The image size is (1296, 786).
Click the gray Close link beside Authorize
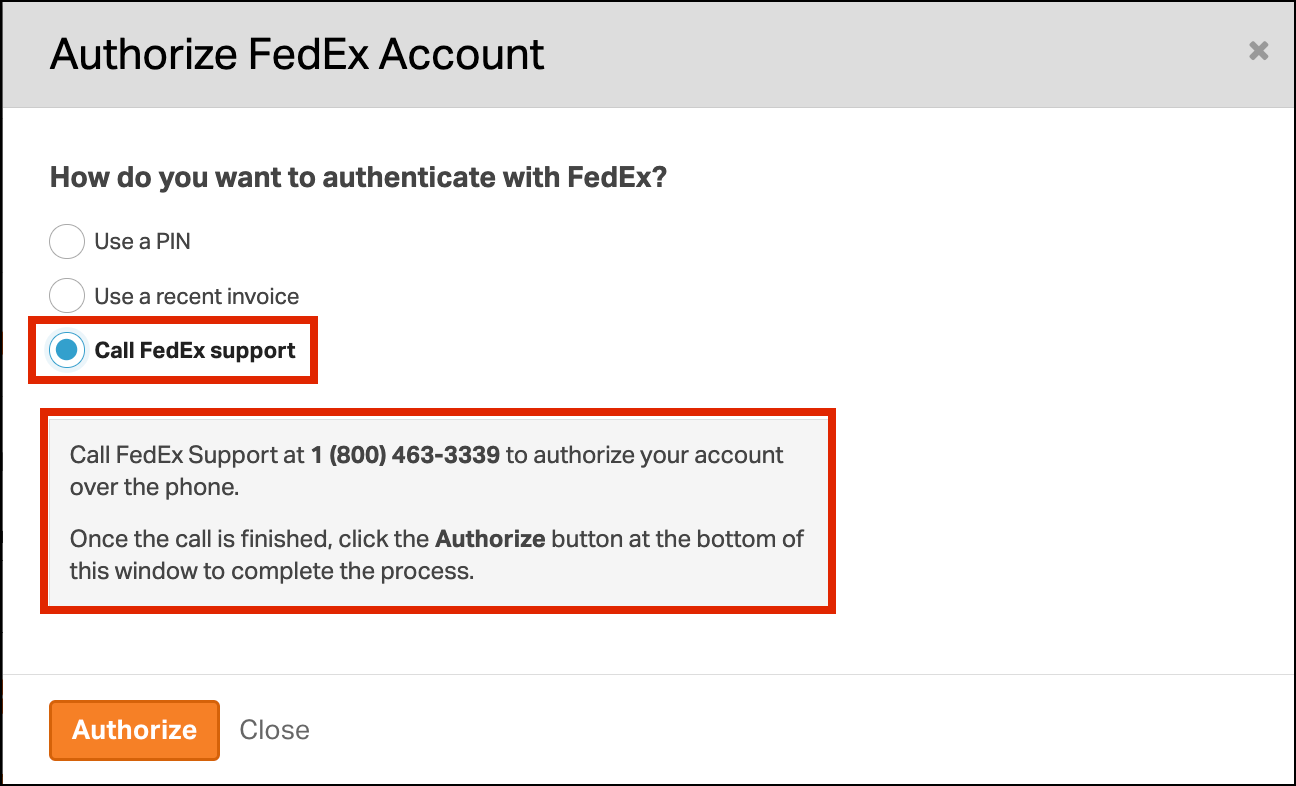click(275, 730)
